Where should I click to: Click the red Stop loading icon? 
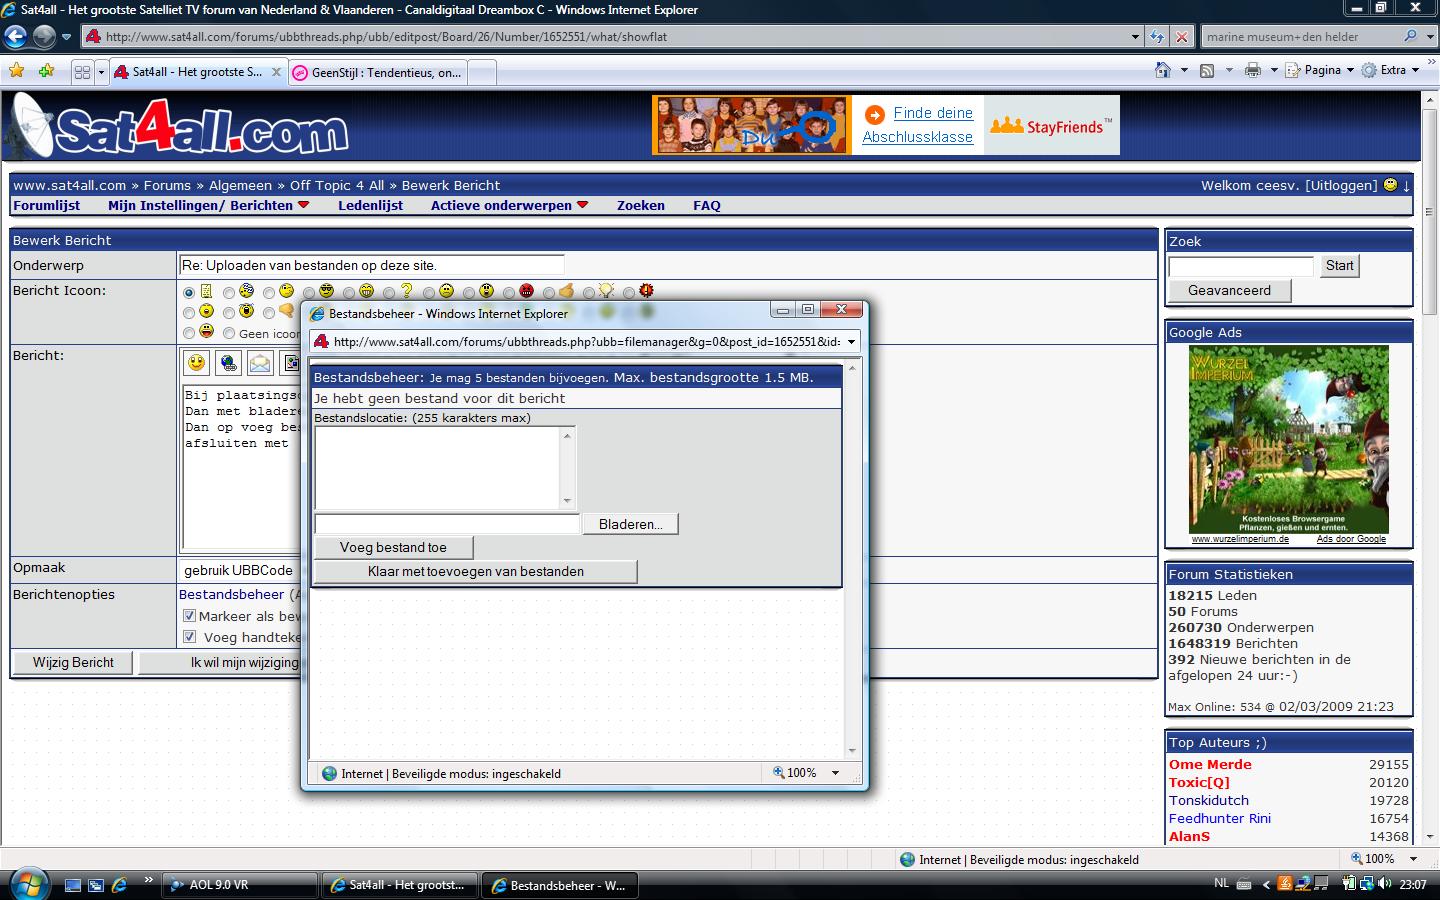pos(1181,37)
